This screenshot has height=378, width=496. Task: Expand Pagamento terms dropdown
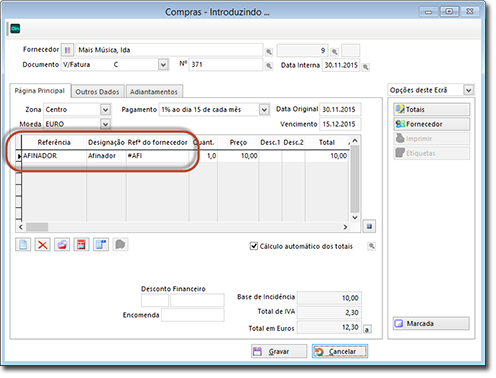point(264,110)
